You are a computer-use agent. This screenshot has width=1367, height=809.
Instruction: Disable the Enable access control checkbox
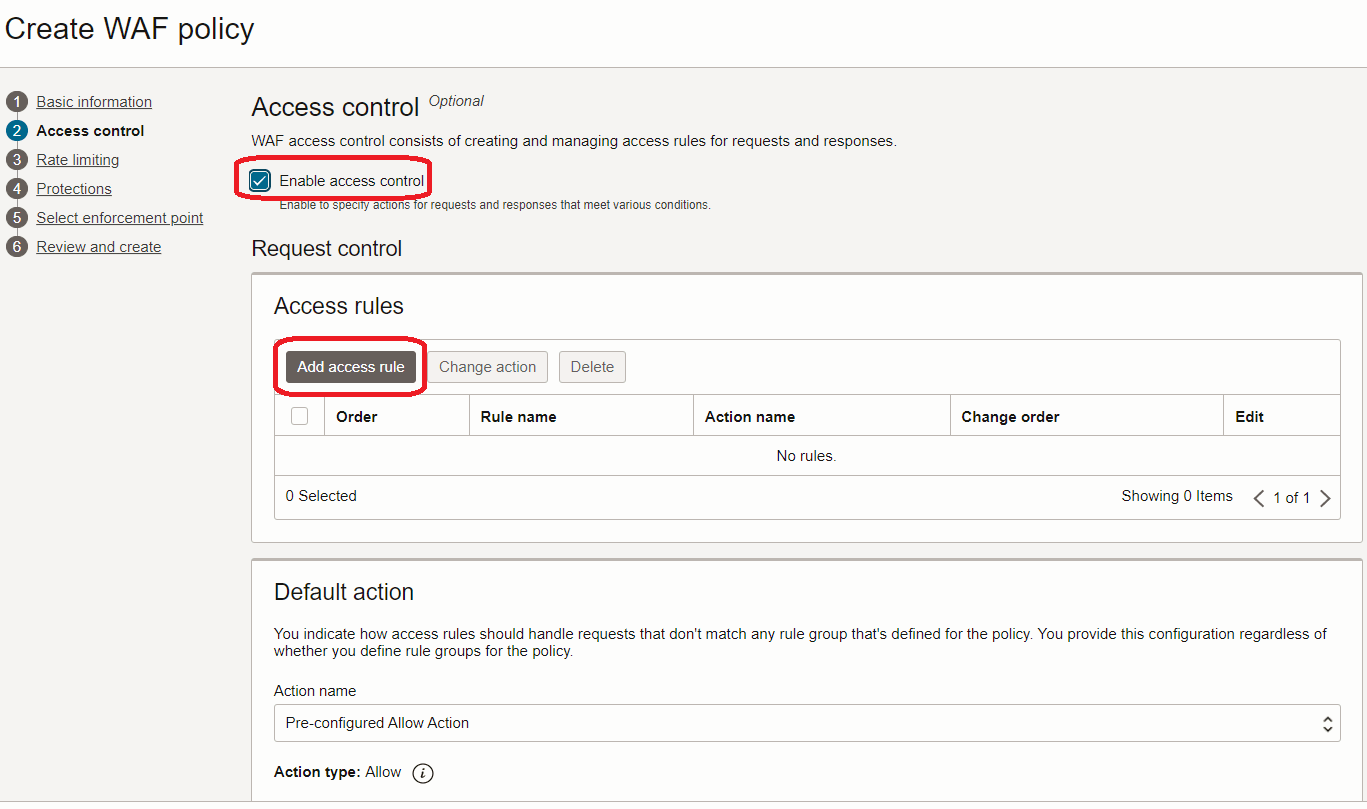tap(259, 180)
